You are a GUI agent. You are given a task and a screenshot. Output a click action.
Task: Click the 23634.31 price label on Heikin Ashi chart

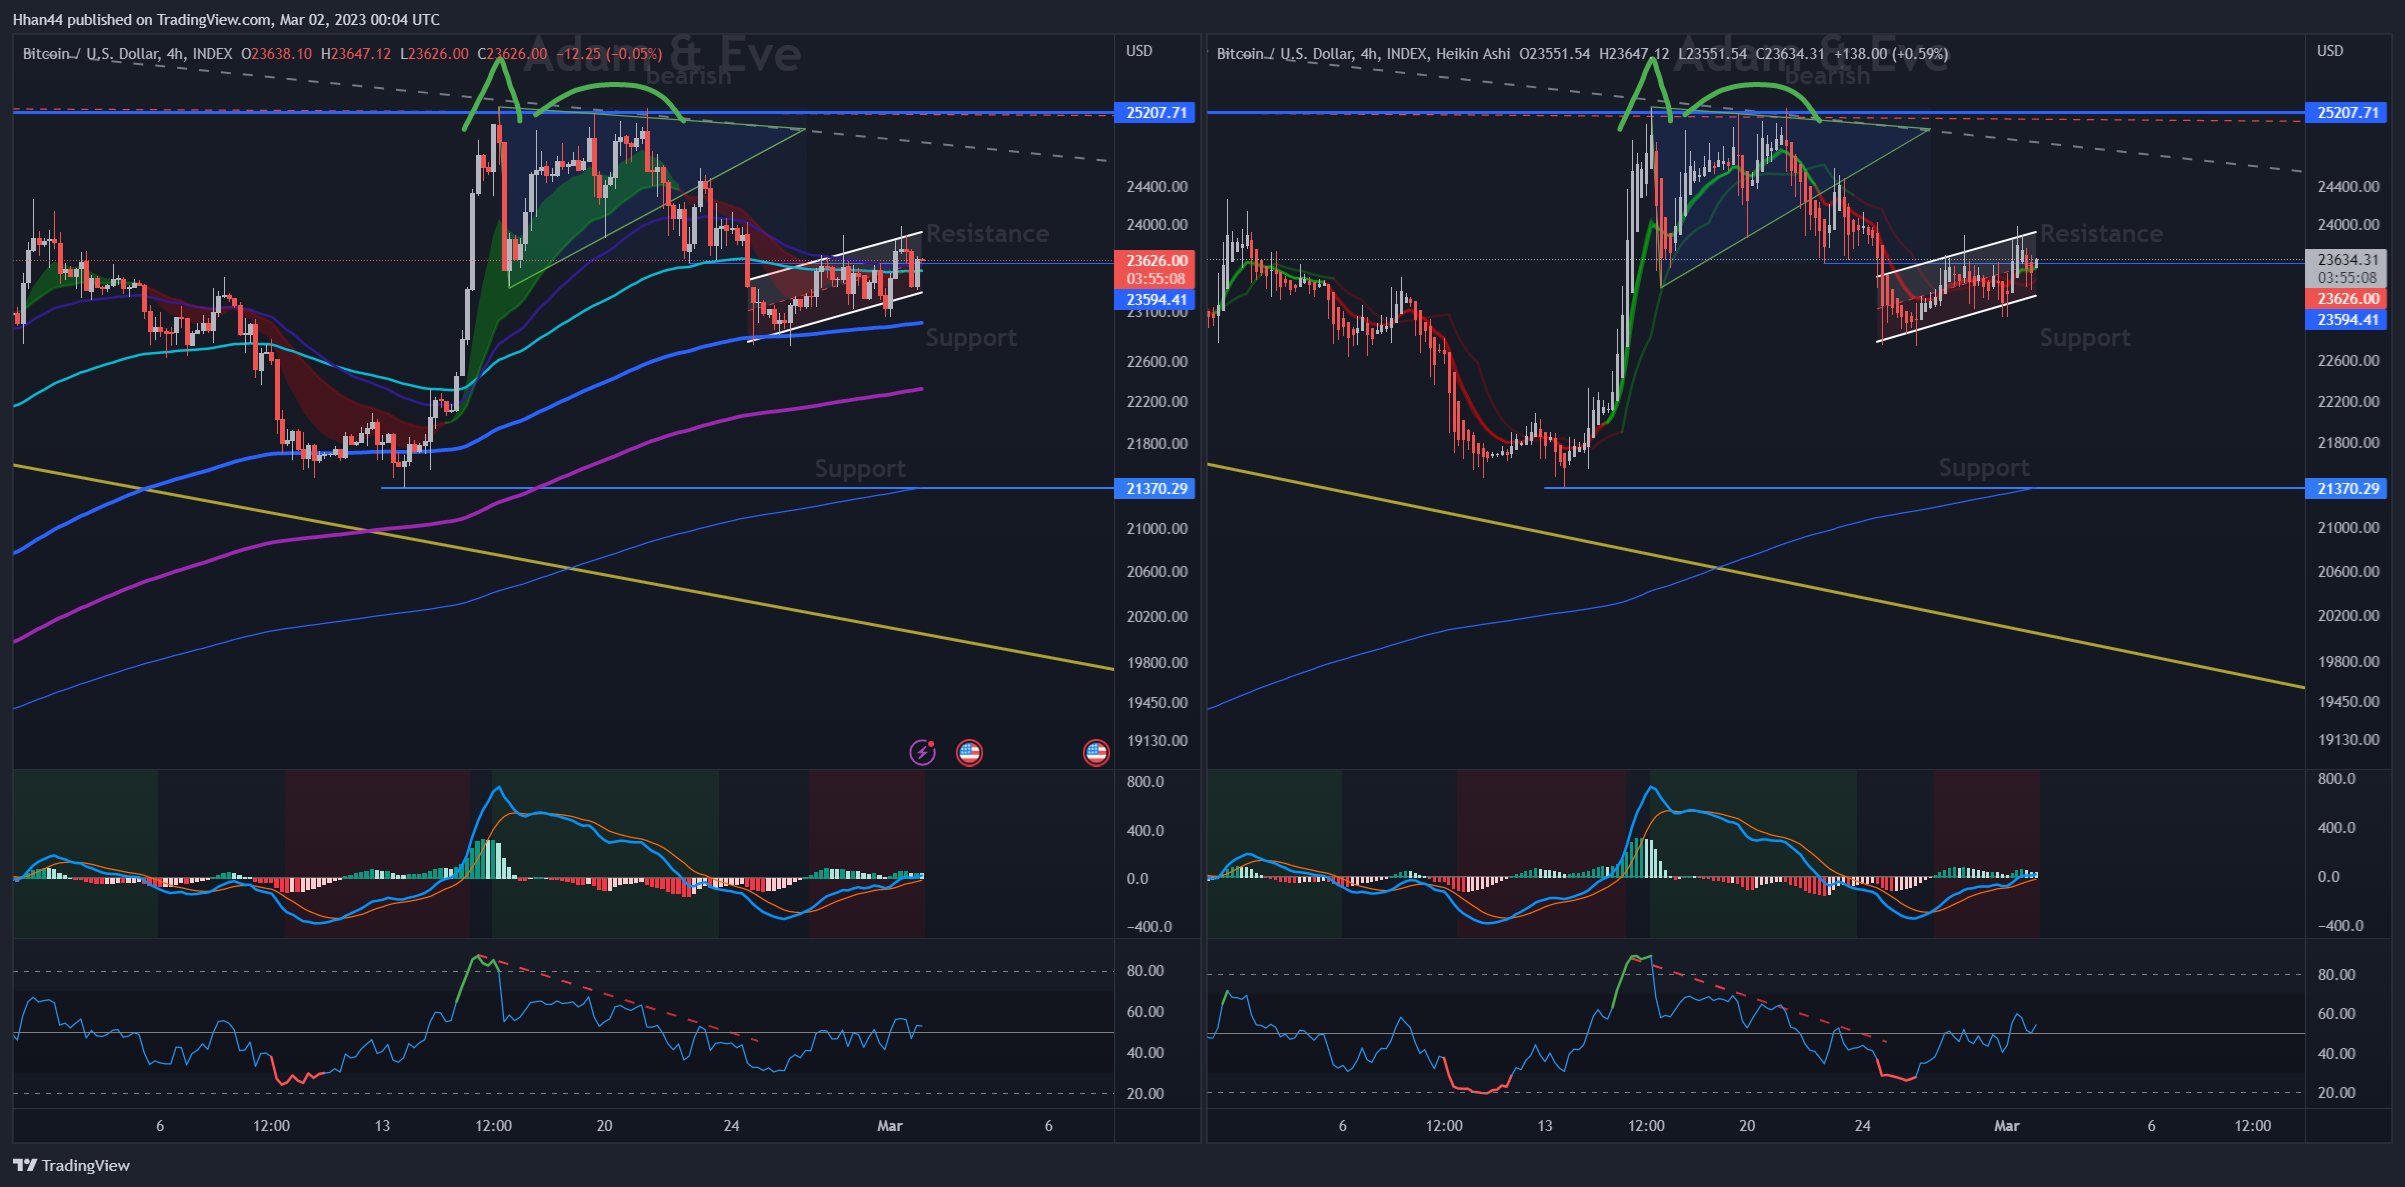click(2347, 259)
